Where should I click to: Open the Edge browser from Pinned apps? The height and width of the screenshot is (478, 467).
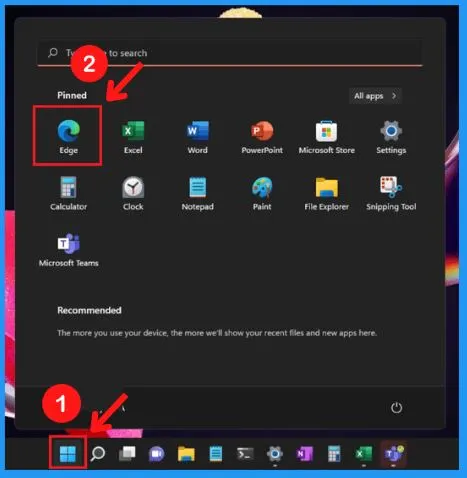click(x=68, y=136)
